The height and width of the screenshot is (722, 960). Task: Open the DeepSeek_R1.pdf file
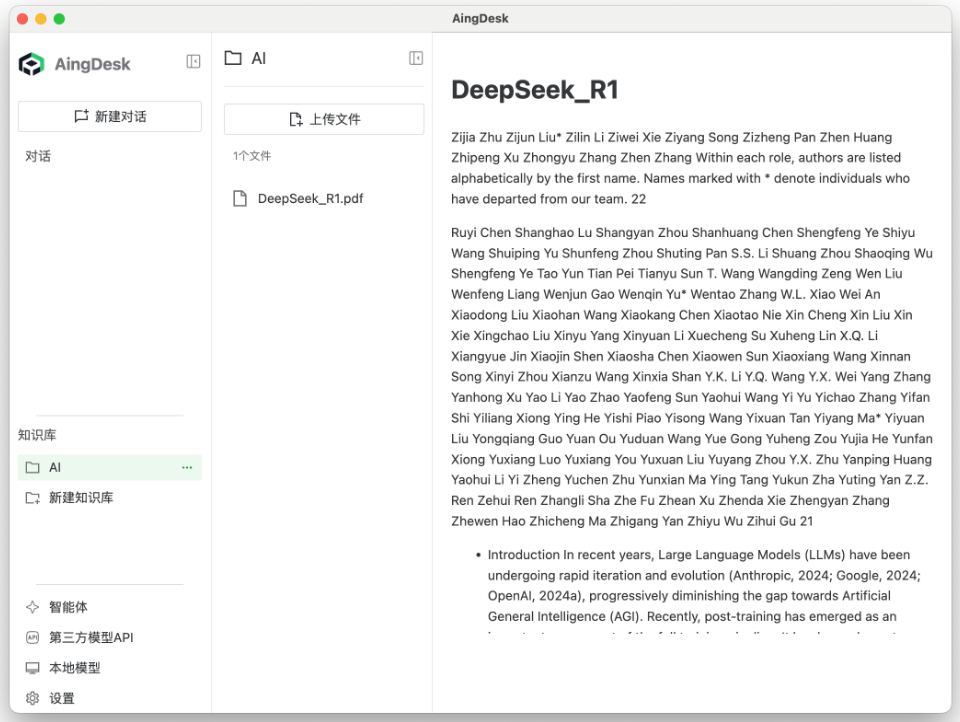pyautogui.click(x=310, y=198)
